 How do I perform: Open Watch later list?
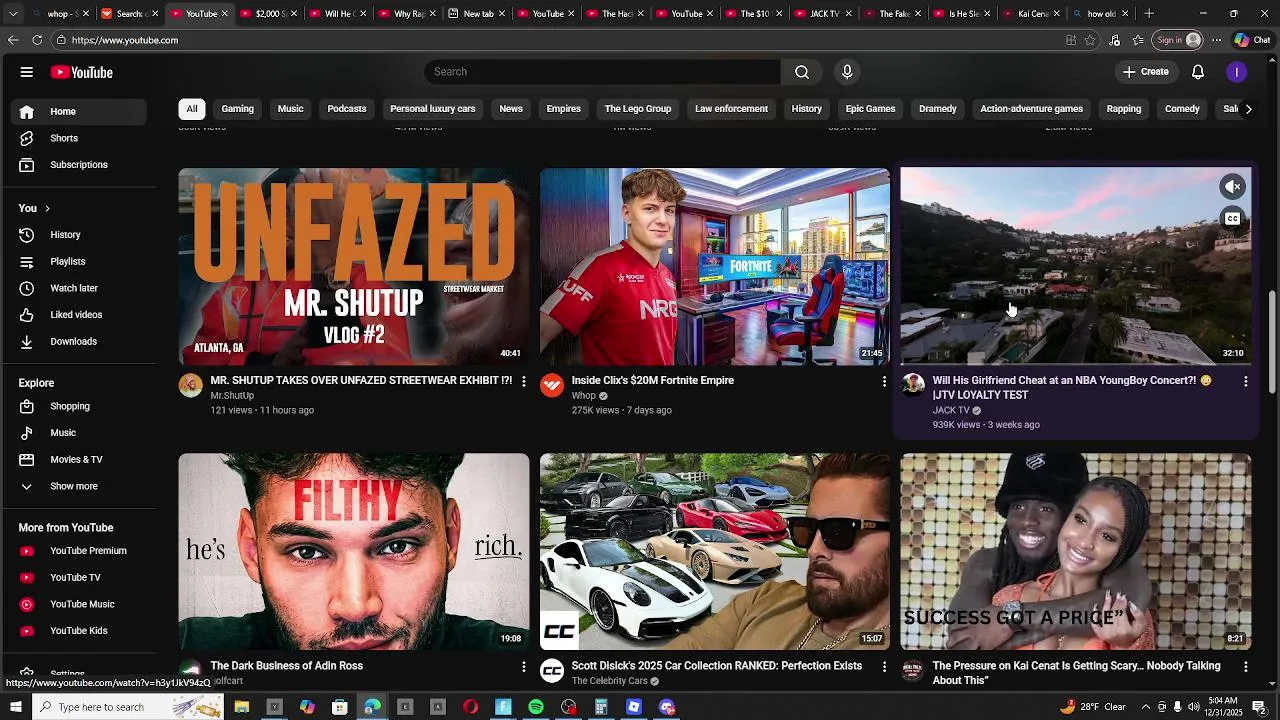[74, 288]
